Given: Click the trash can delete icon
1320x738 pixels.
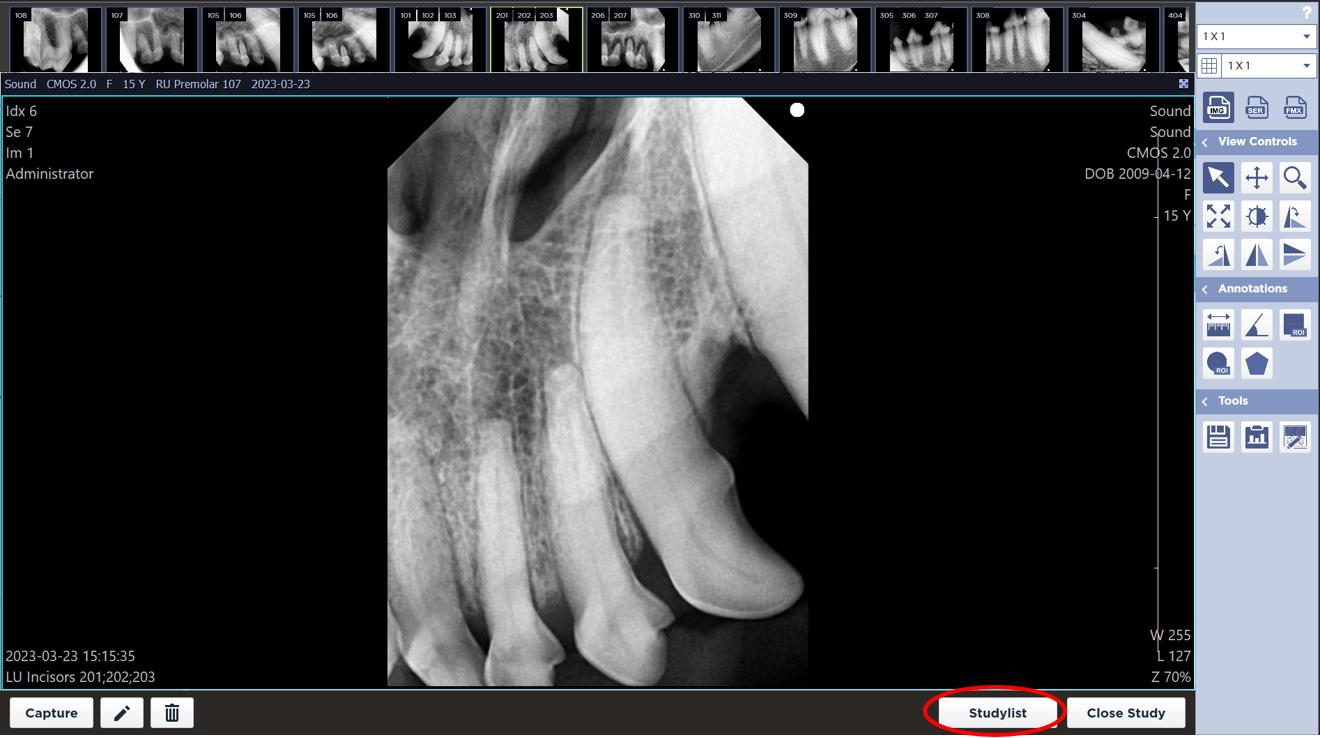Looking at the screenshot, I should (172, 713).
